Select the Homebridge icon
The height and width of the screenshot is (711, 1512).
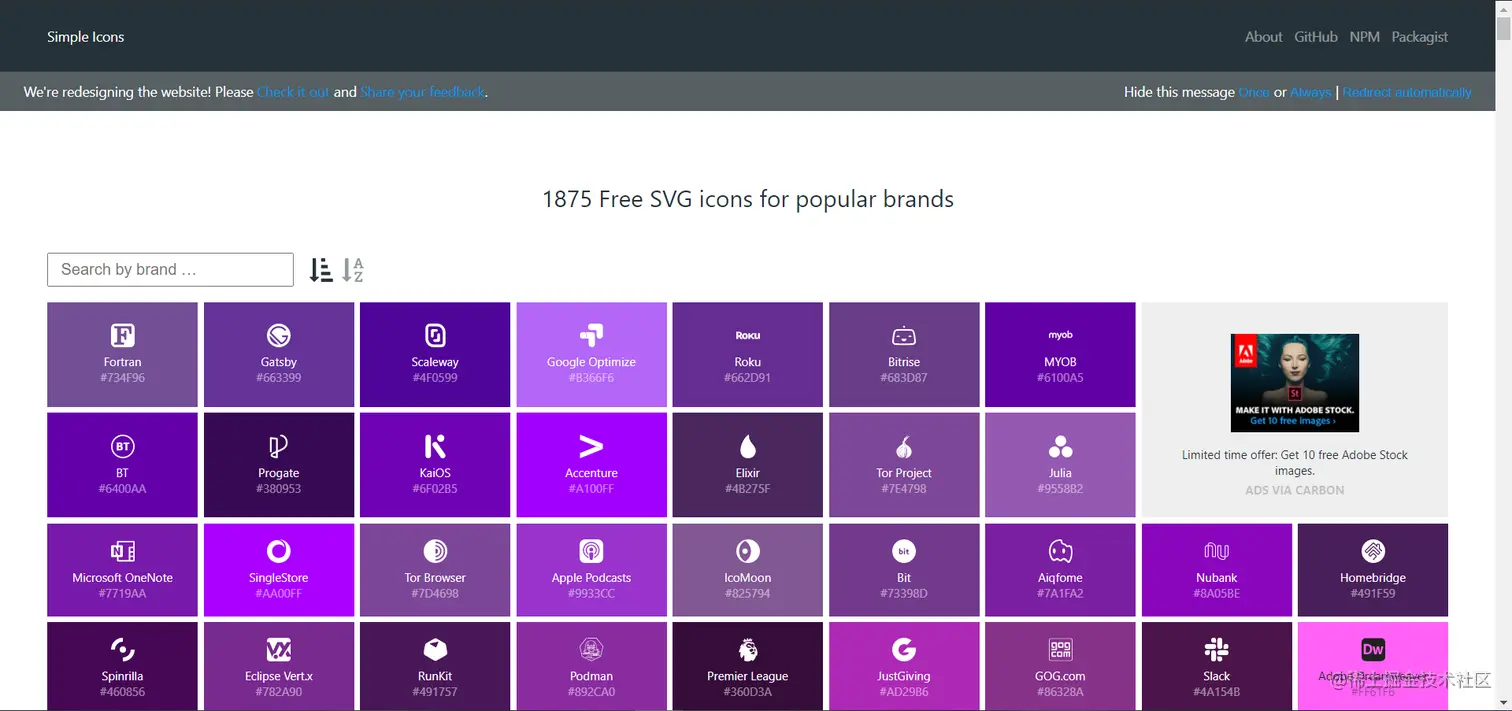pyautogui.click(x=1373, y=551)
